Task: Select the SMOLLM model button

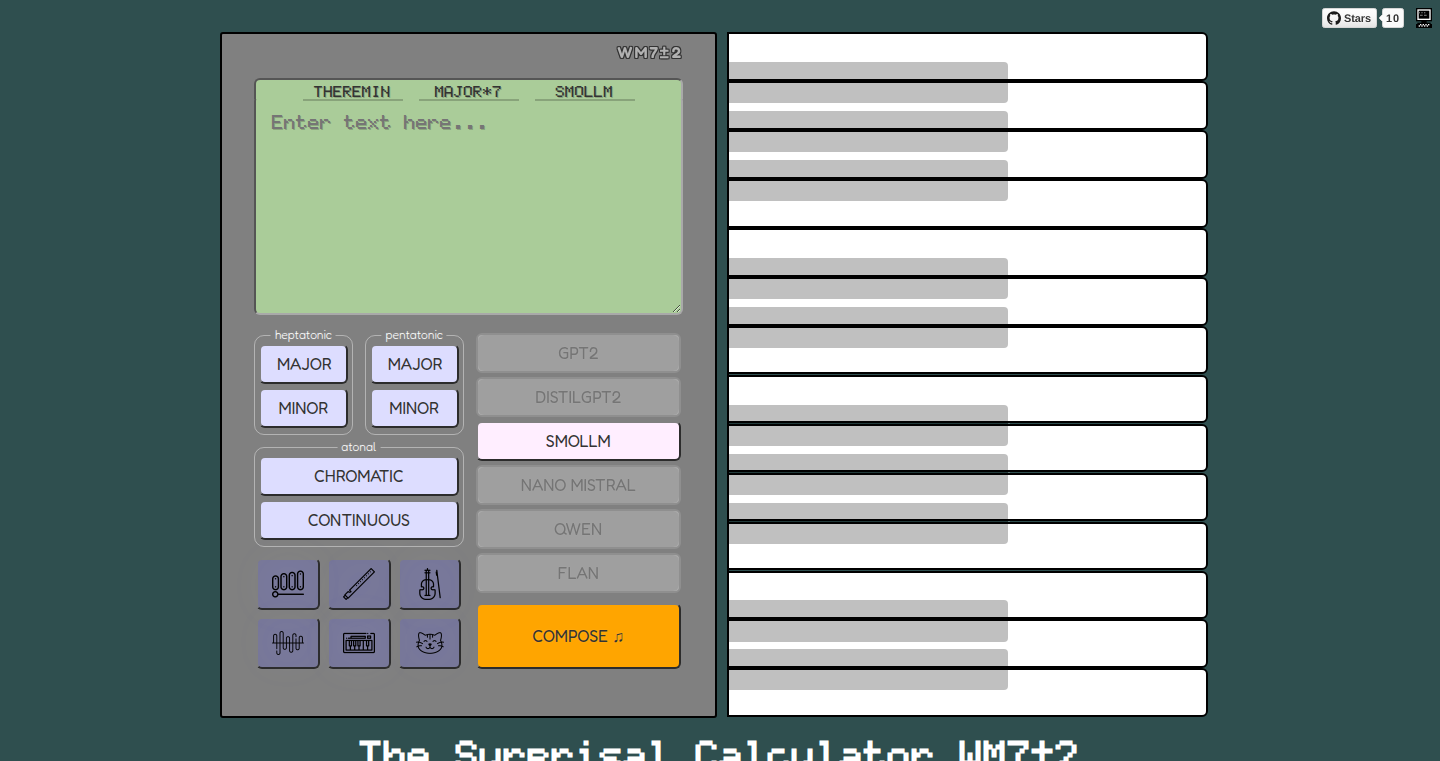Action: pos(578,441)
